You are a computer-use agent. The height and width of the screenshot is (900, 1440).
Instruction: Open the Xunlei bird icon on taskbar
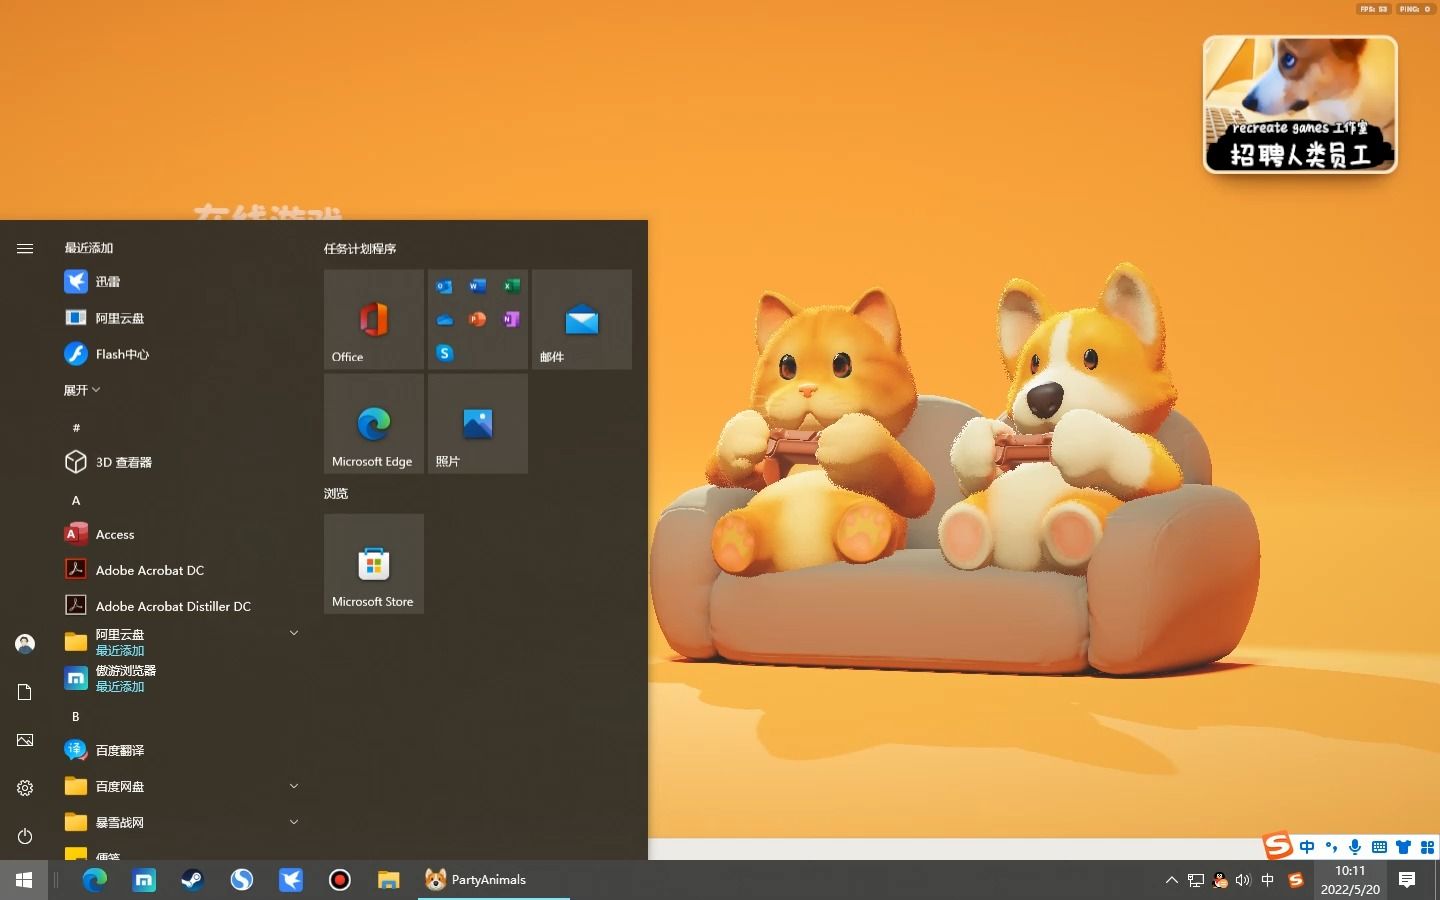click(x=291, y=880)
